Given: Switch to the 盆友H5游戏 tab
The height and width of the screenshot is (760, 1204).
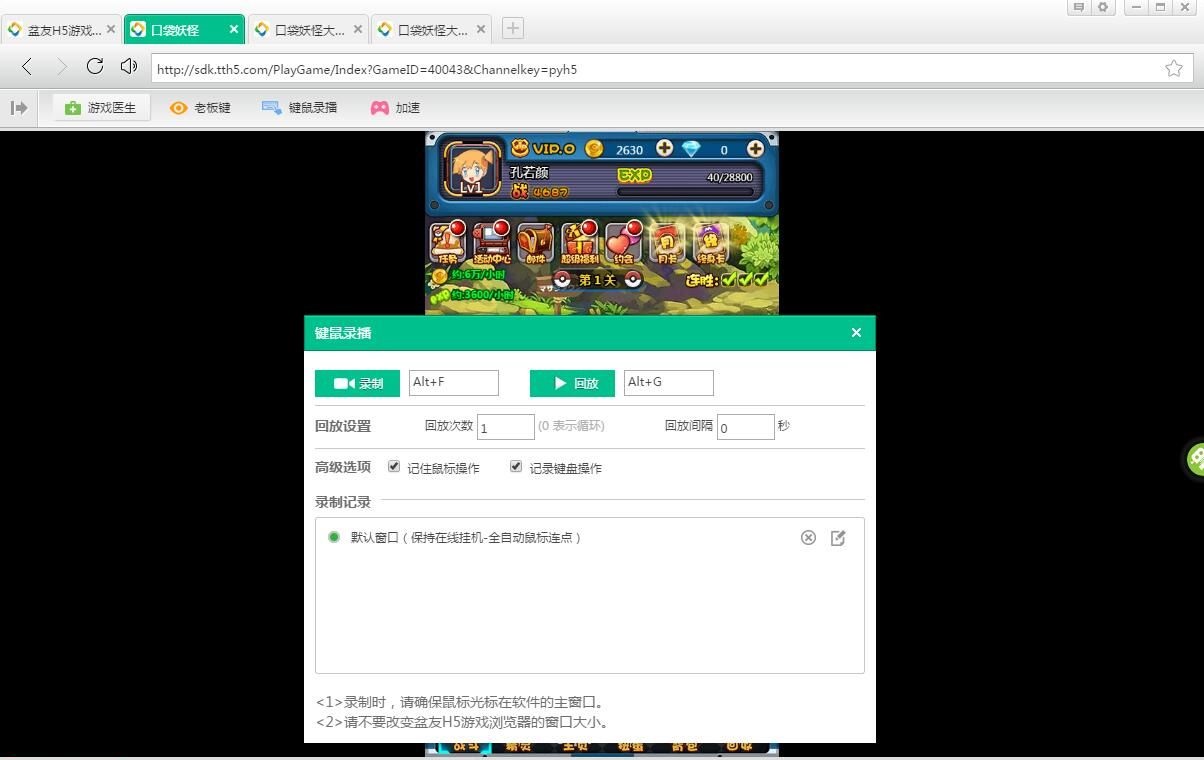Looking at the screenshot, I should tap(60, 29).
